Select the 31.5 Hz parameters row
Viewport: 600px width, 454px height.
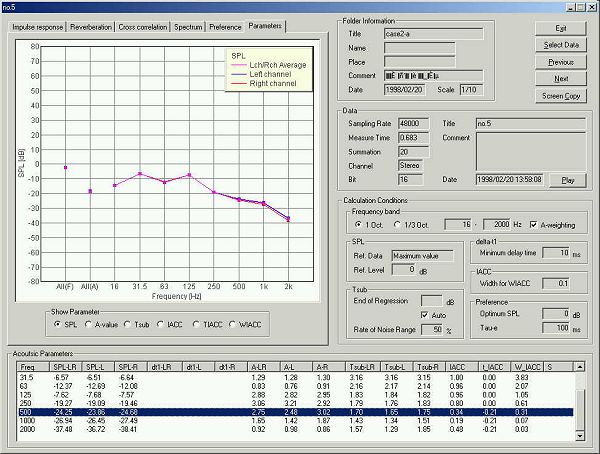(x=296, y=377)
